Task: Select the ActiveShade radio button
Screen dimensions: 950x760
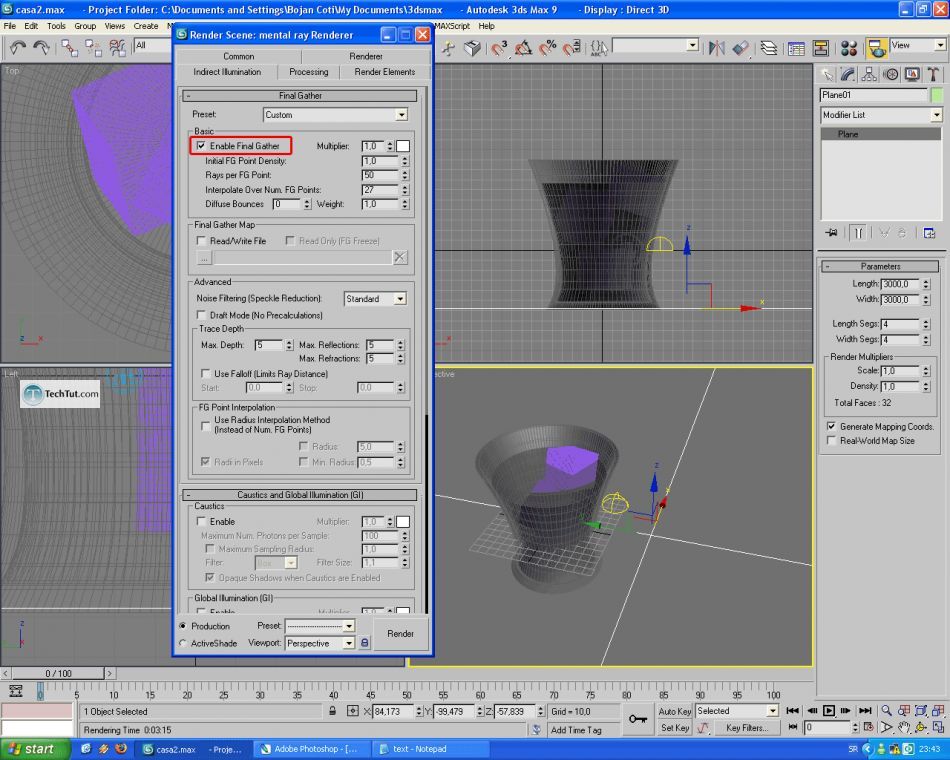Action: pyautogui.click(x=182, y=643)
